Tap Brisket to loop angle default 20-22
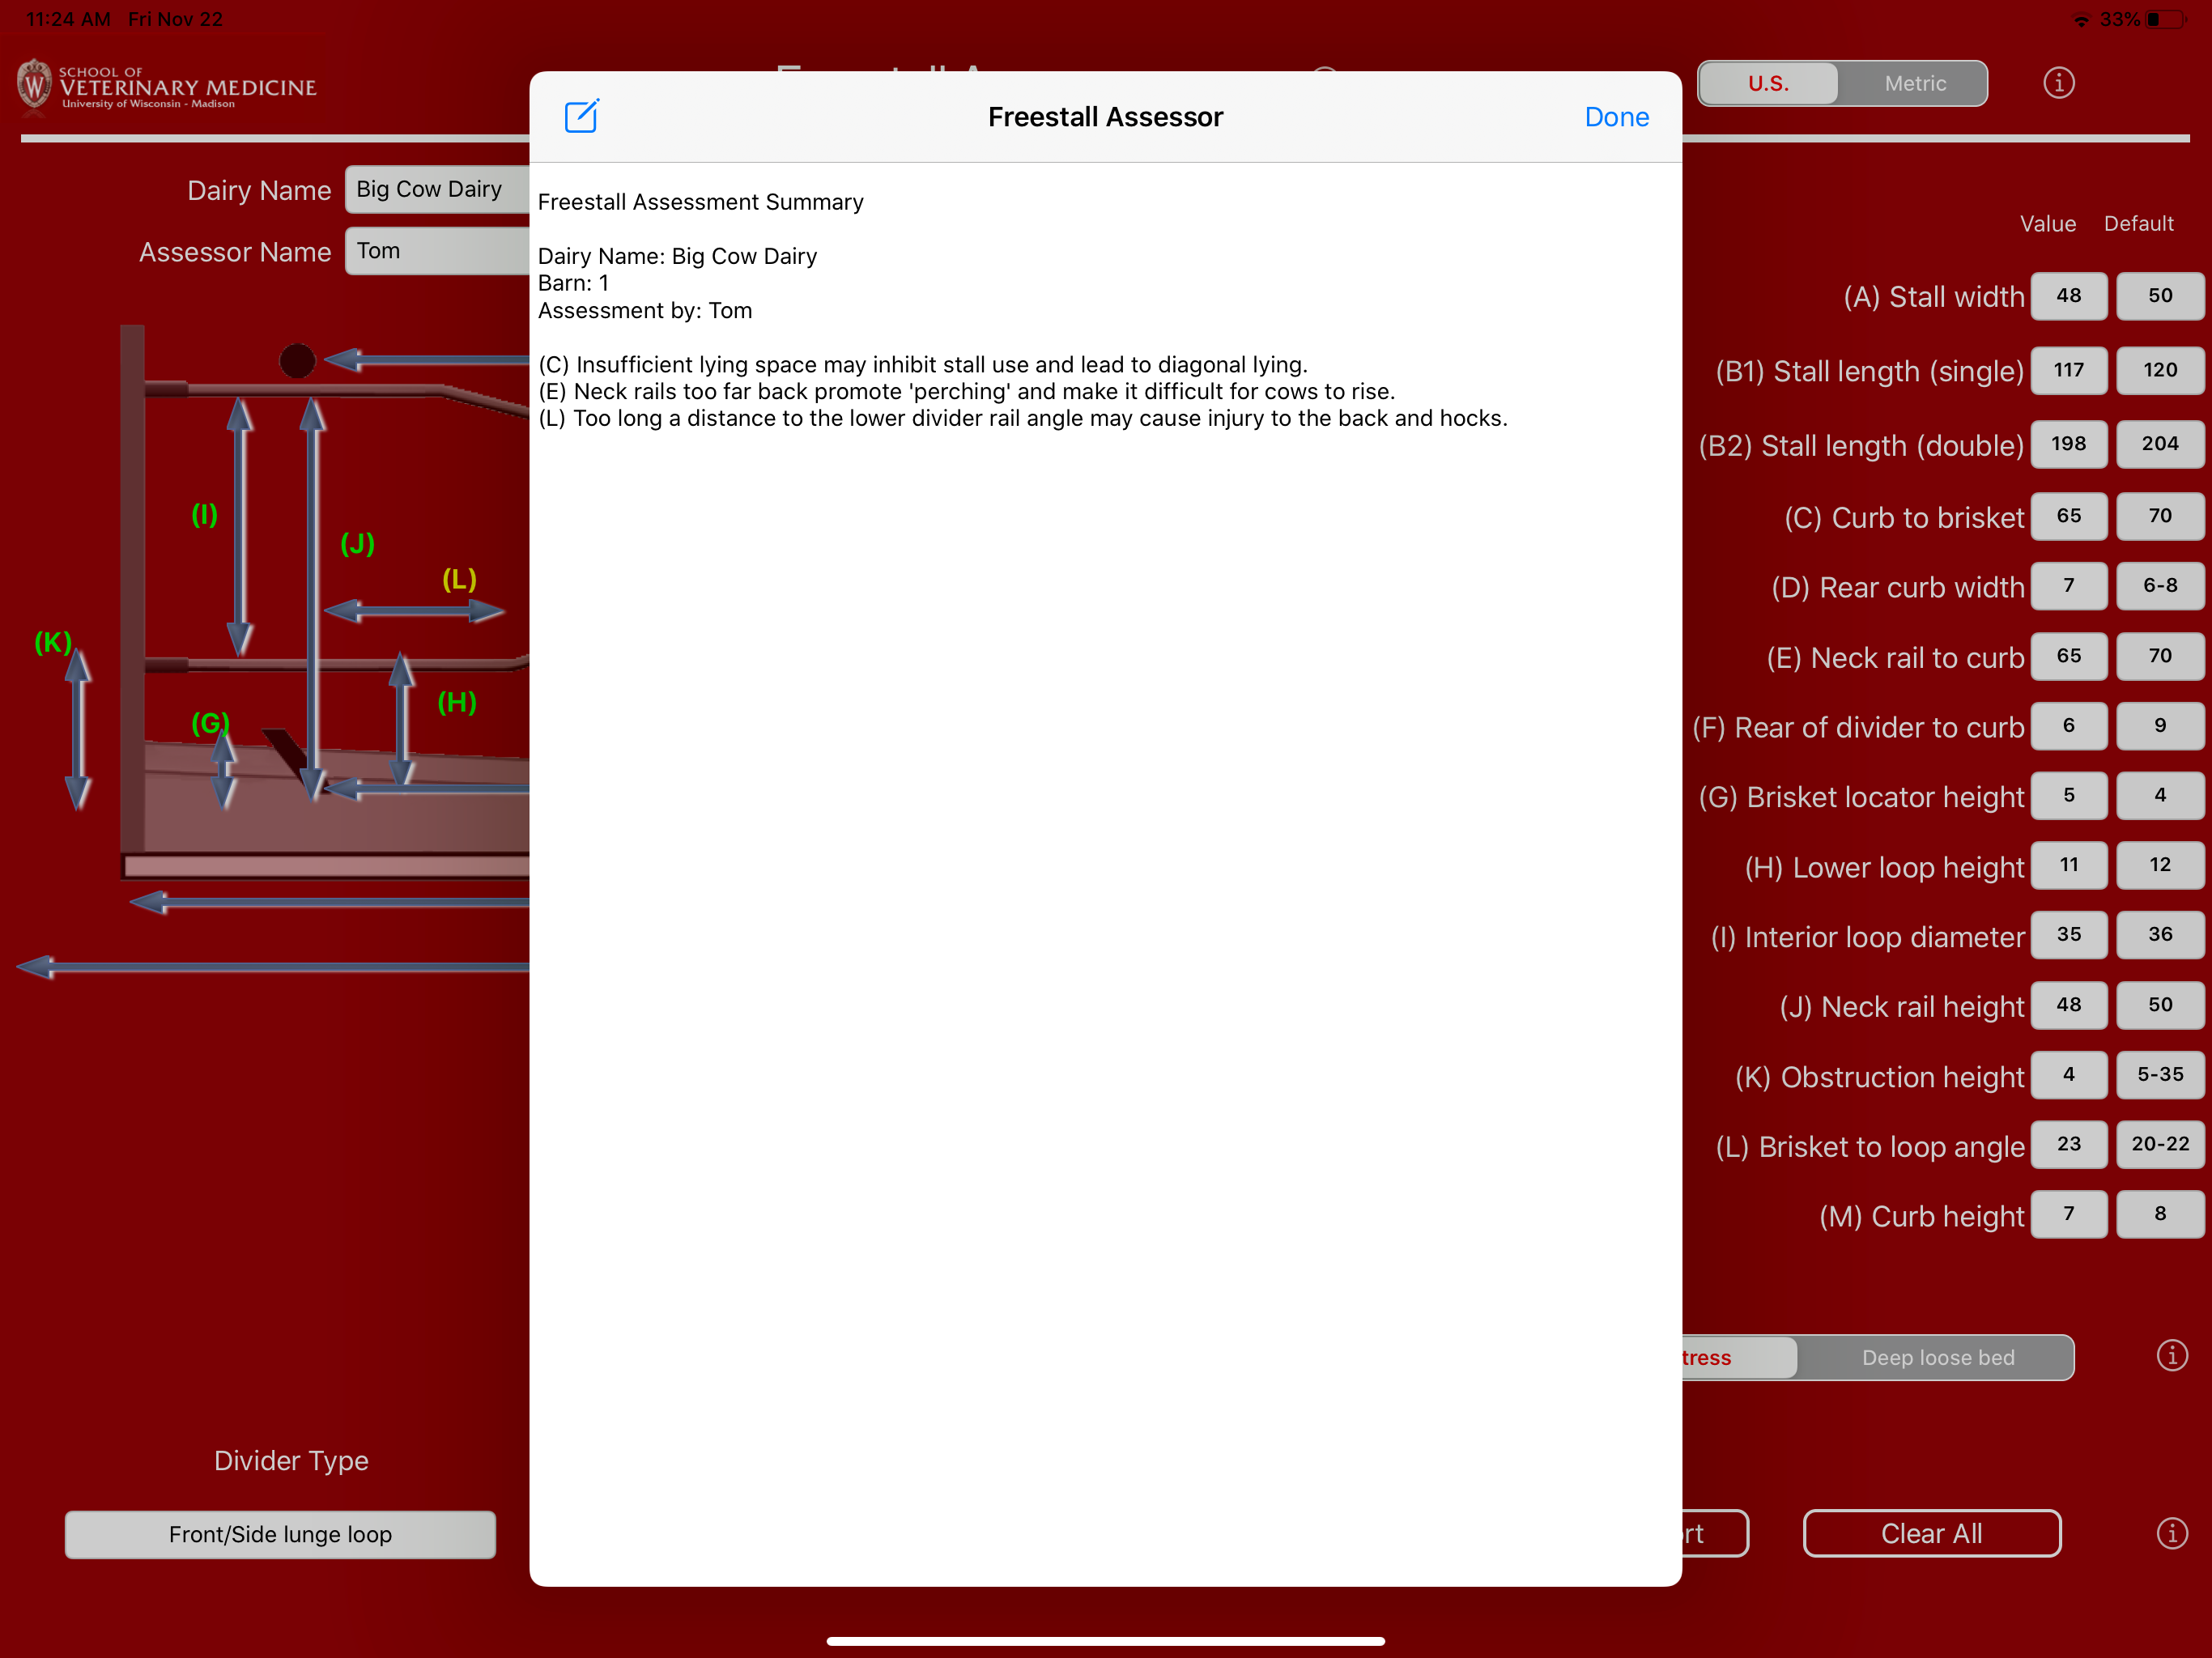 pyautogui.click(x=2160, y=1144)
